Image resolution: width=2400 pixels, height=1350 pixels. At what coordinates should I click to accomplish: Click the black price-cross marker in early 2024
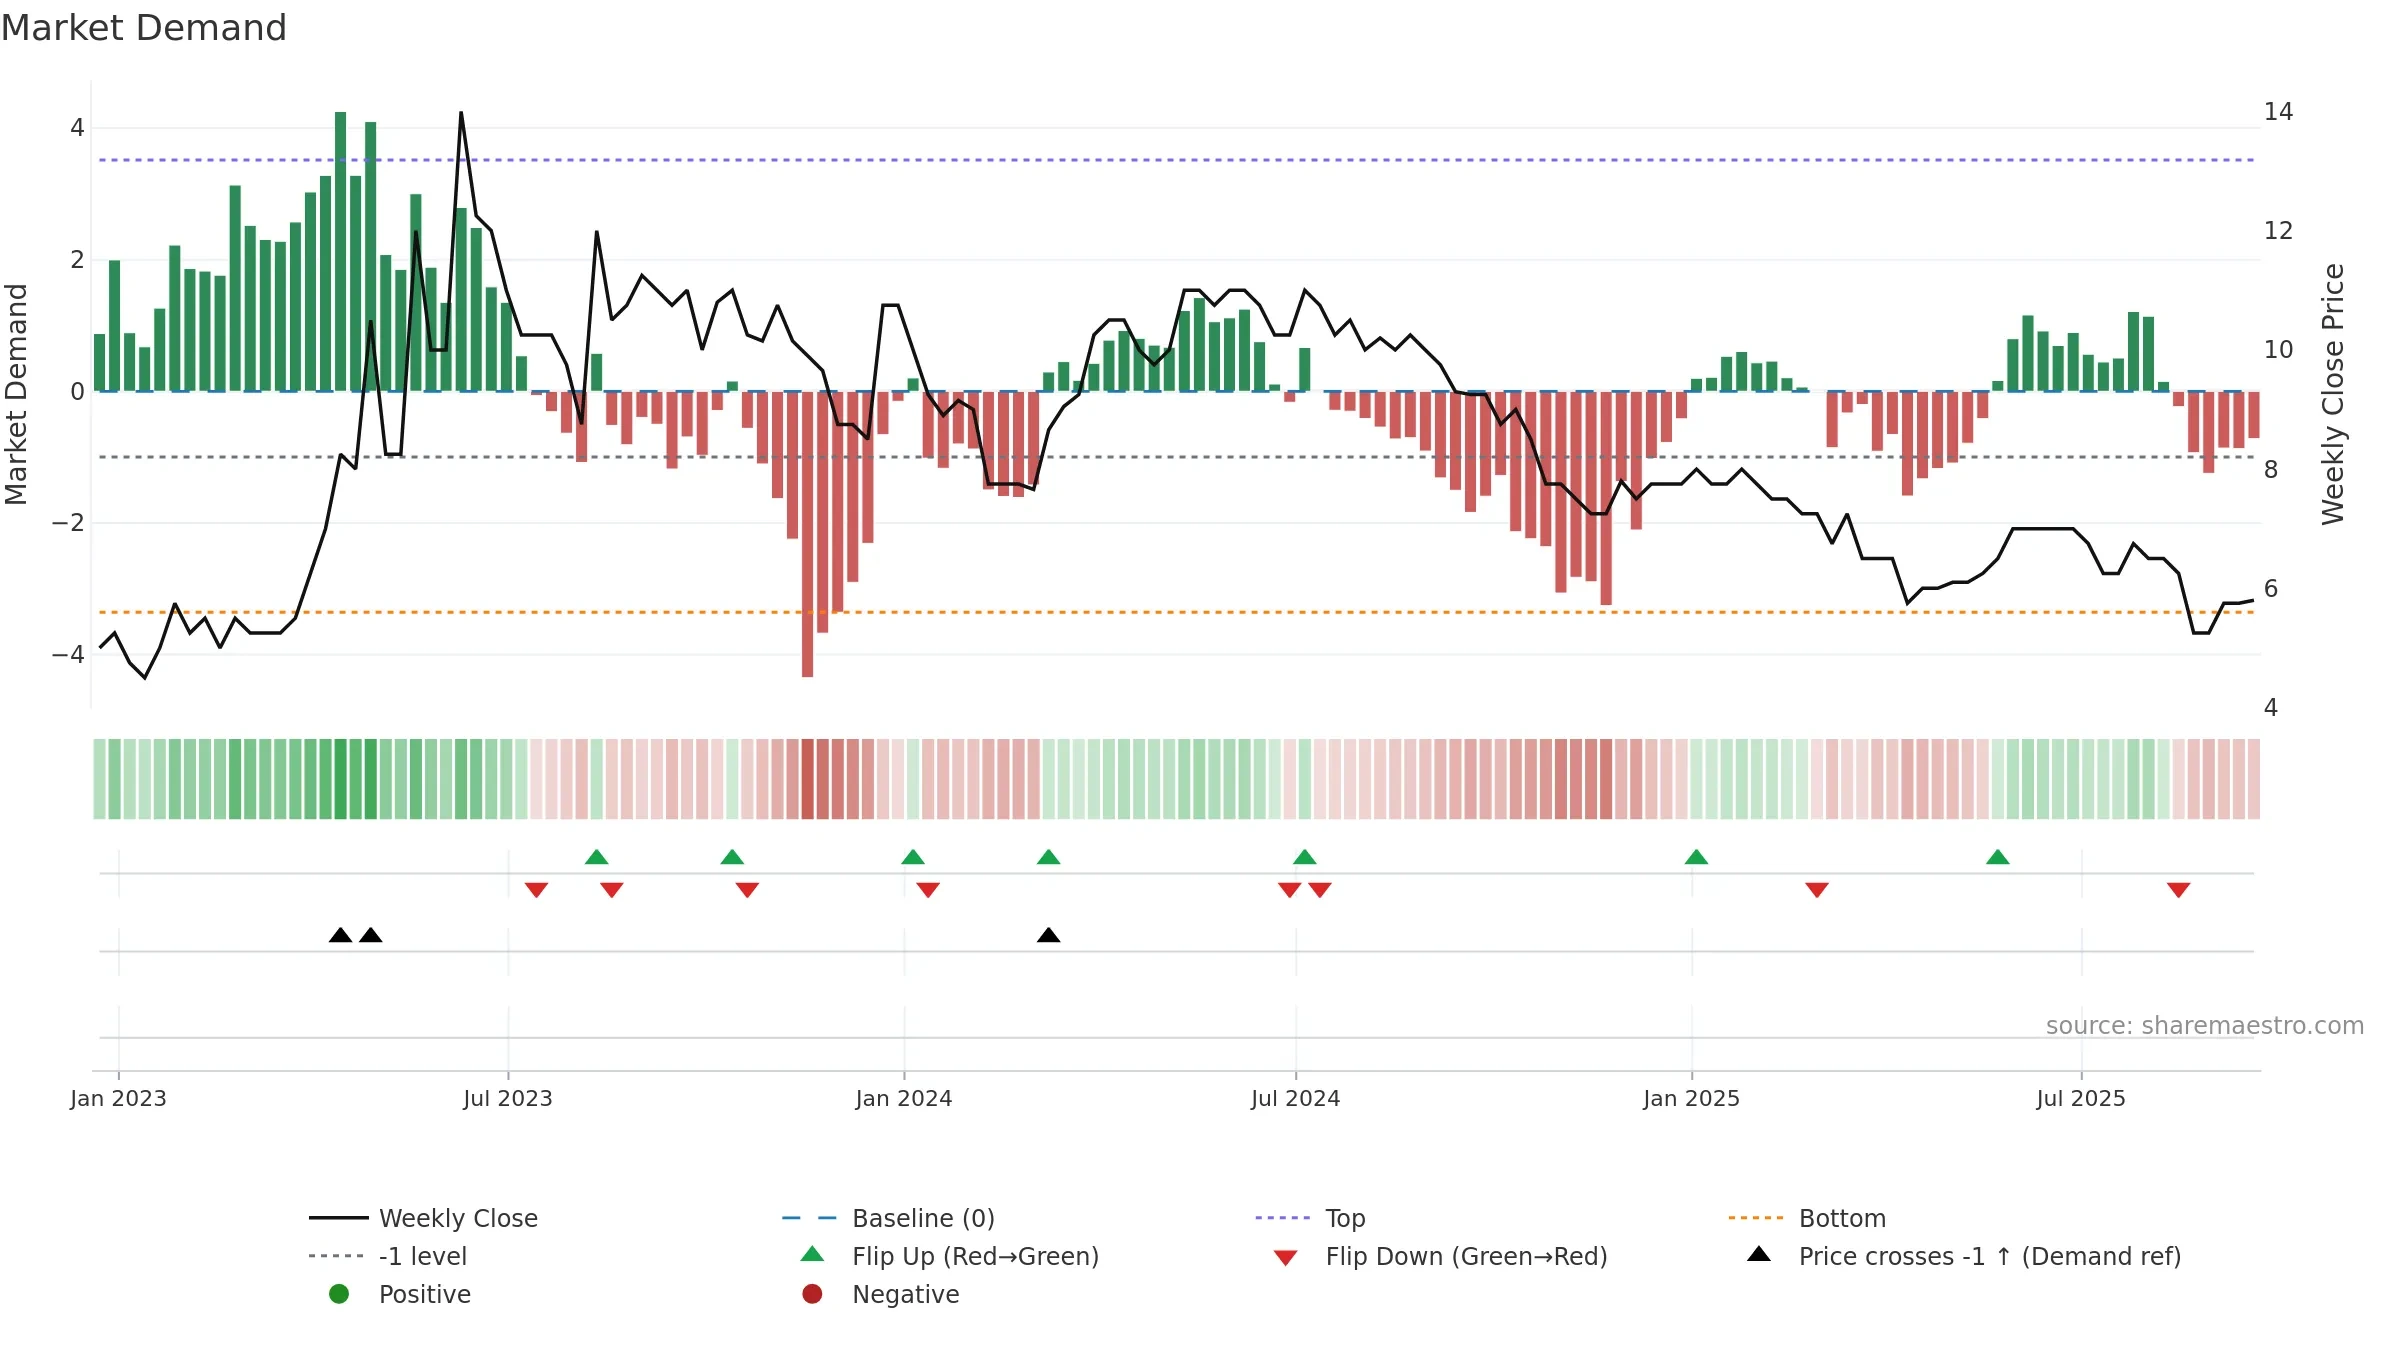point(1049,935)
